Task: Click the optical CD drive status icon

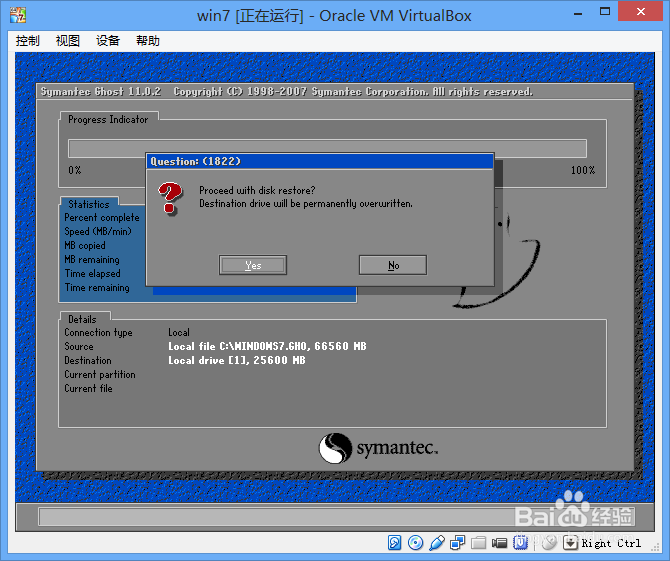Action: click(415, 543)
